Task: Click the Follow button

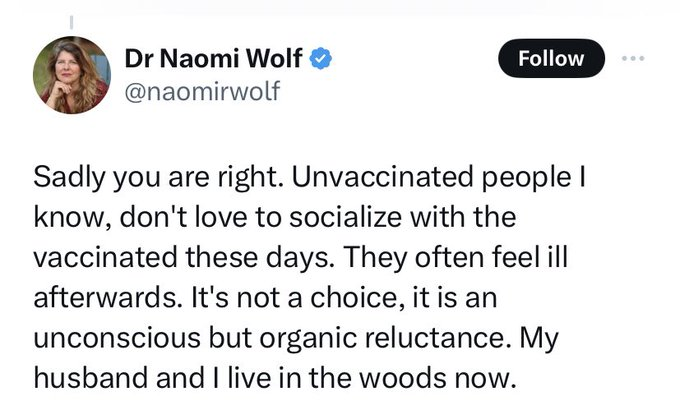Action: coord(551,59)
